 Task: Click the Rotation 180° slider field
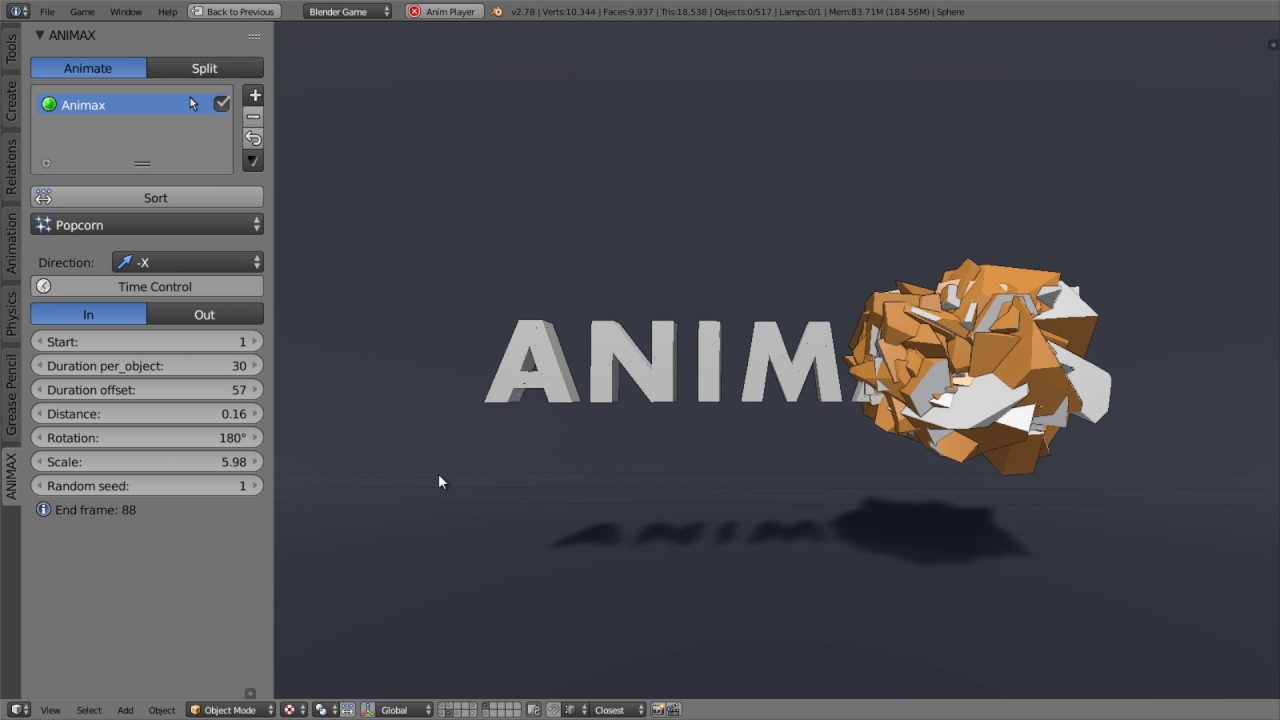(x=147, y=438)
